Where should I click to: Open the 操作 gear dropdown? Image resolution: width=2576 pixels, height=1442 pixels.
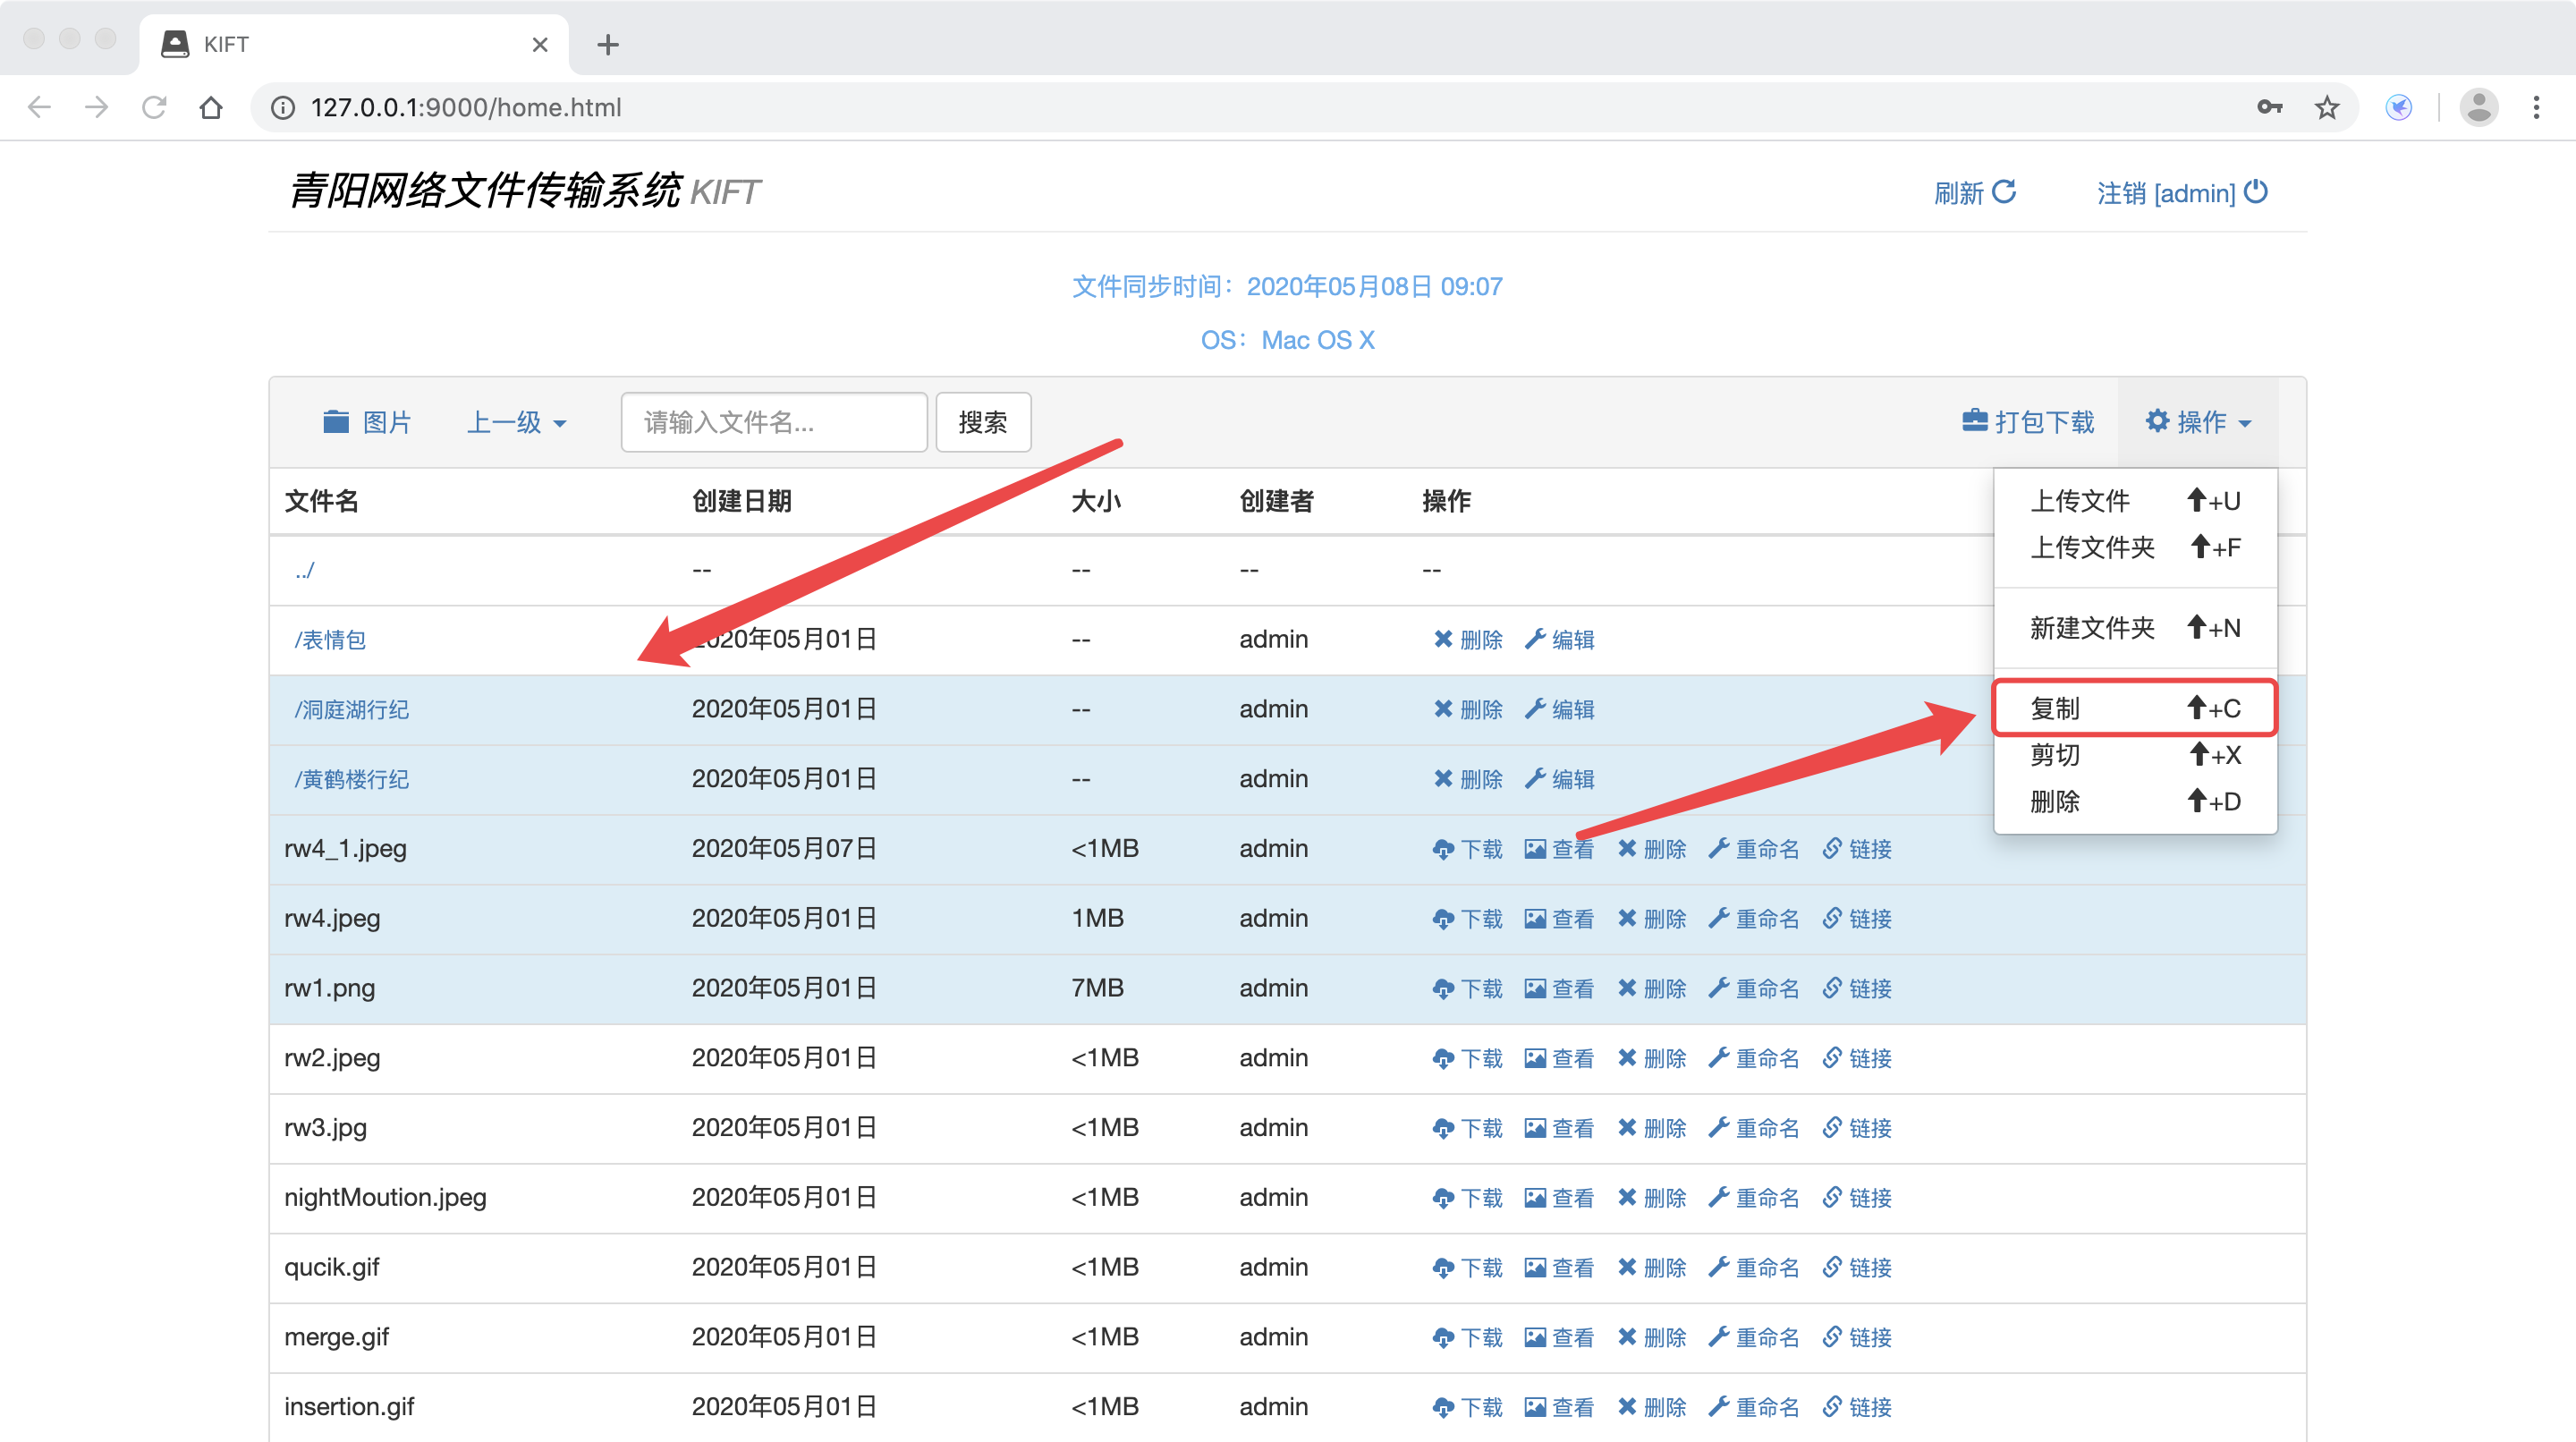coord(2198,422)
